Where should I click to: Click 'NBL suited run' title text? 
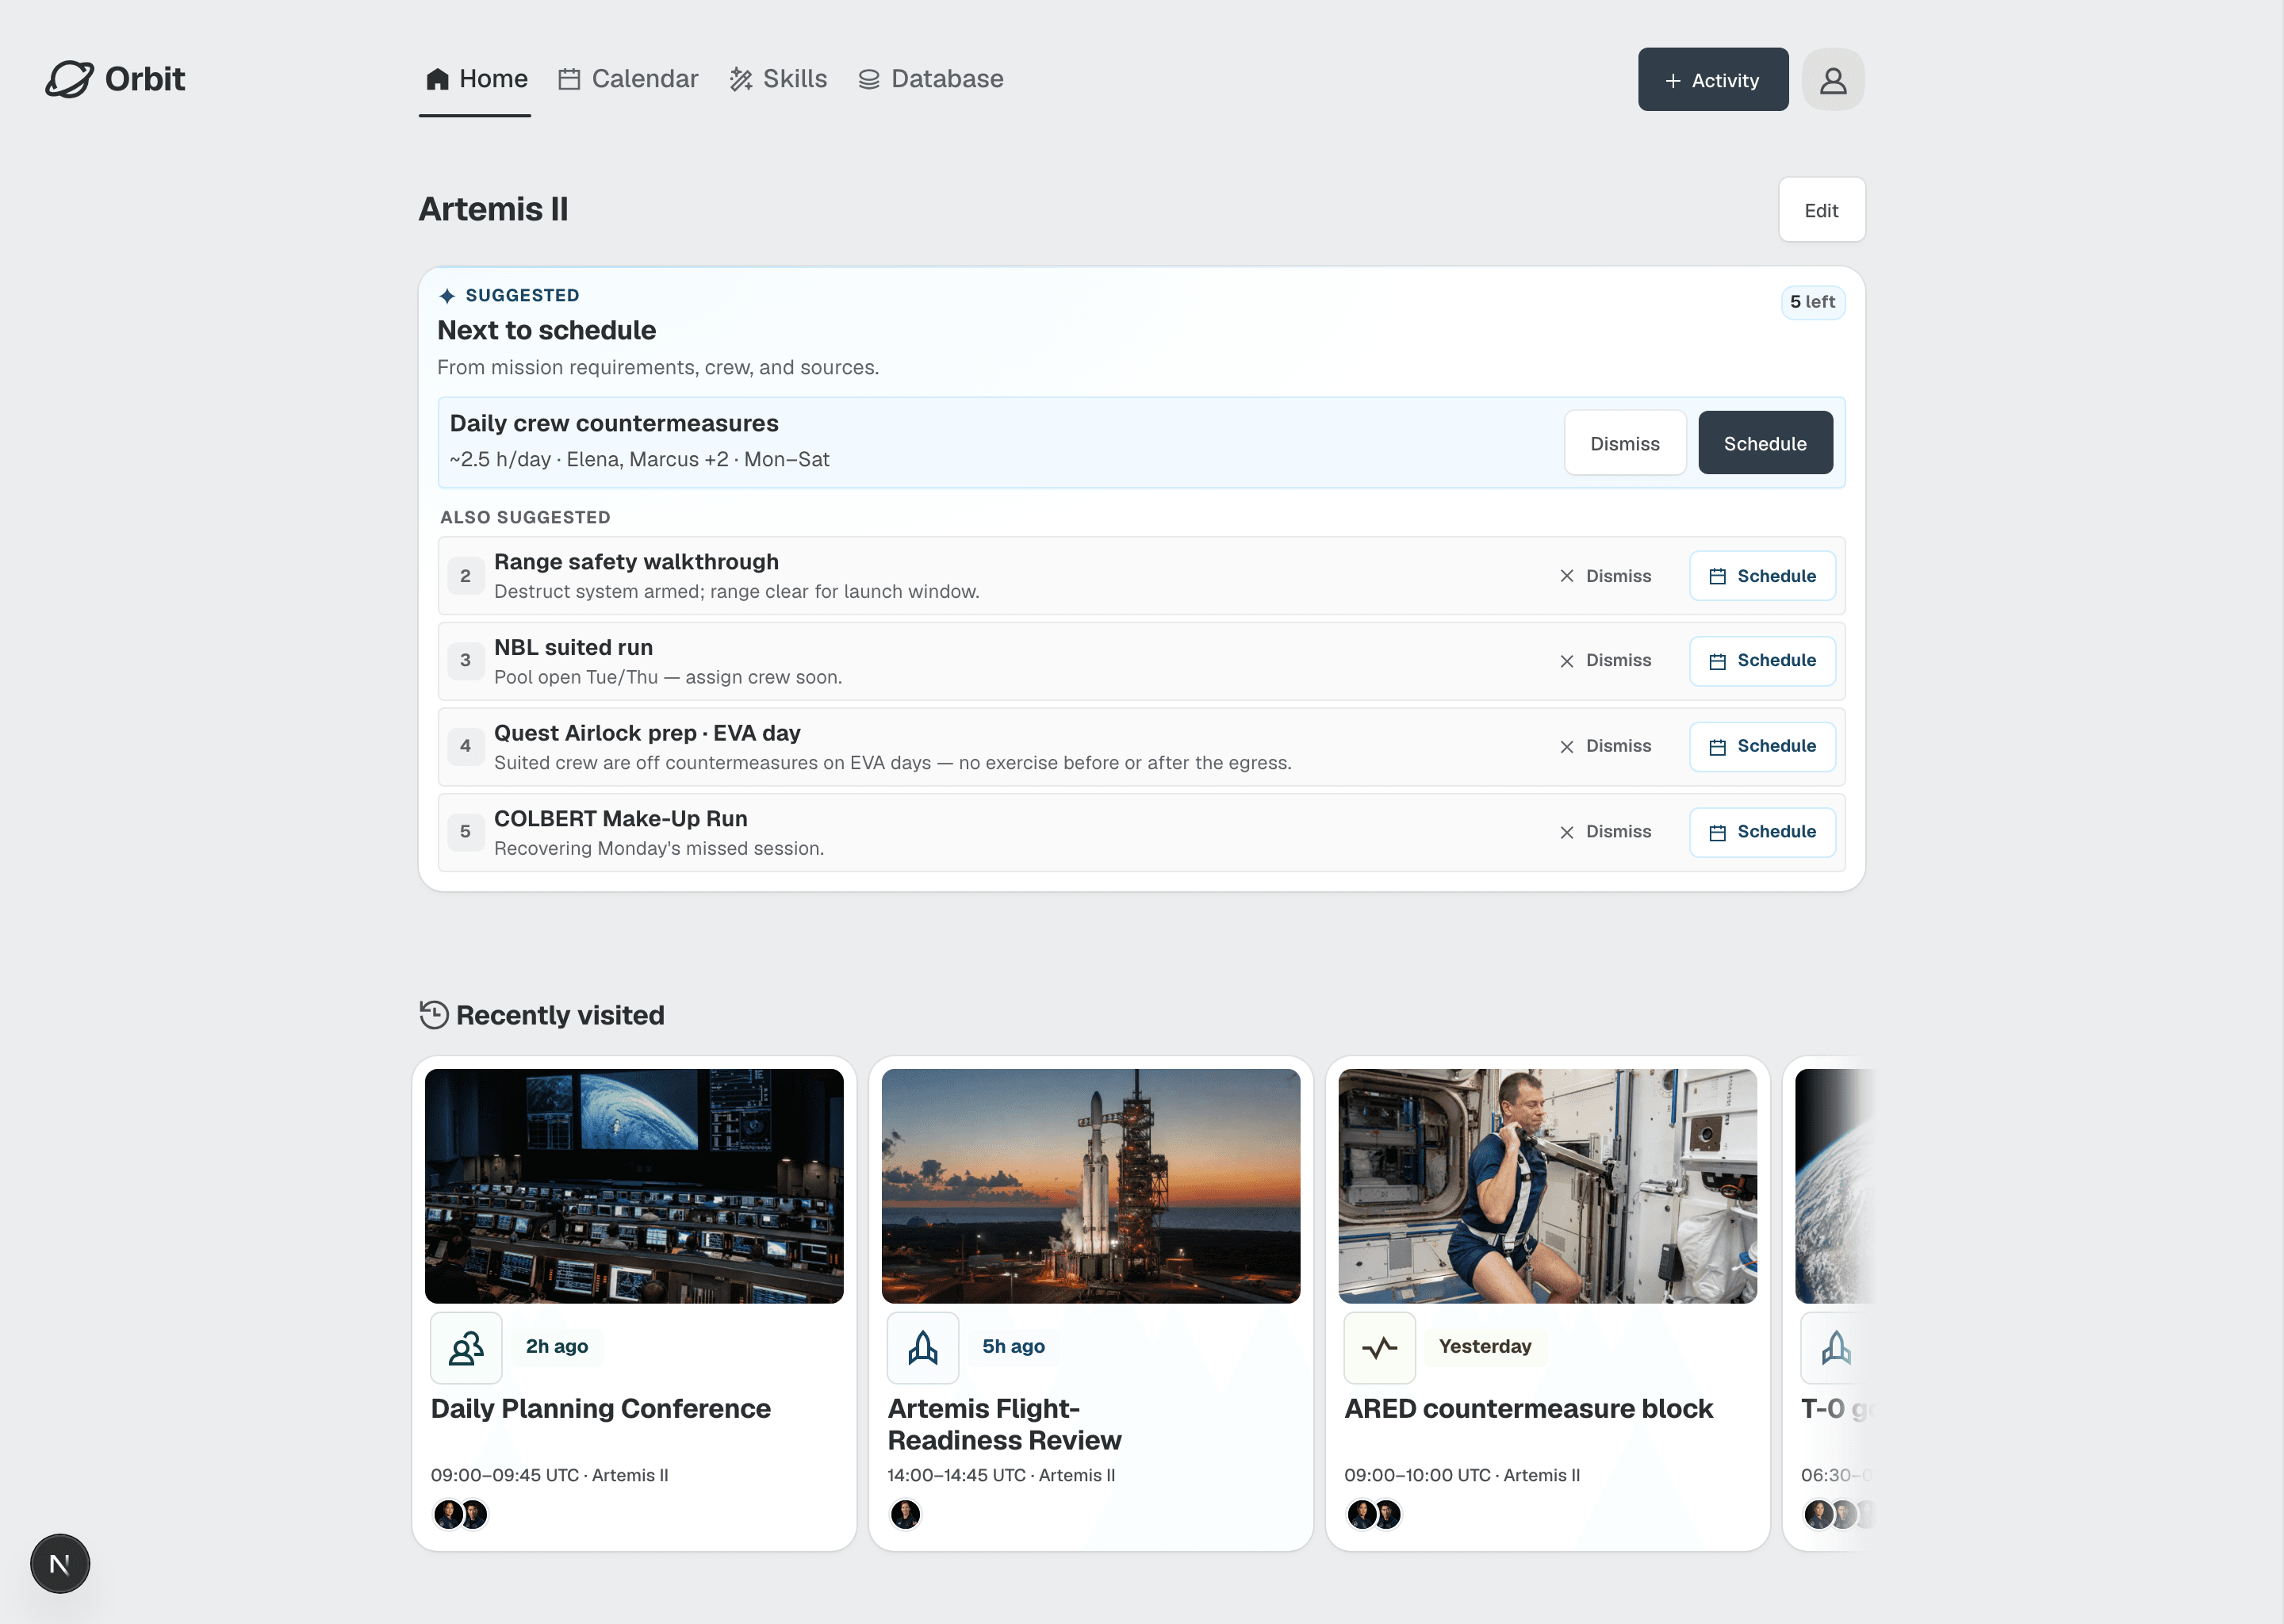pyautogui.click(x=573, y=648)
